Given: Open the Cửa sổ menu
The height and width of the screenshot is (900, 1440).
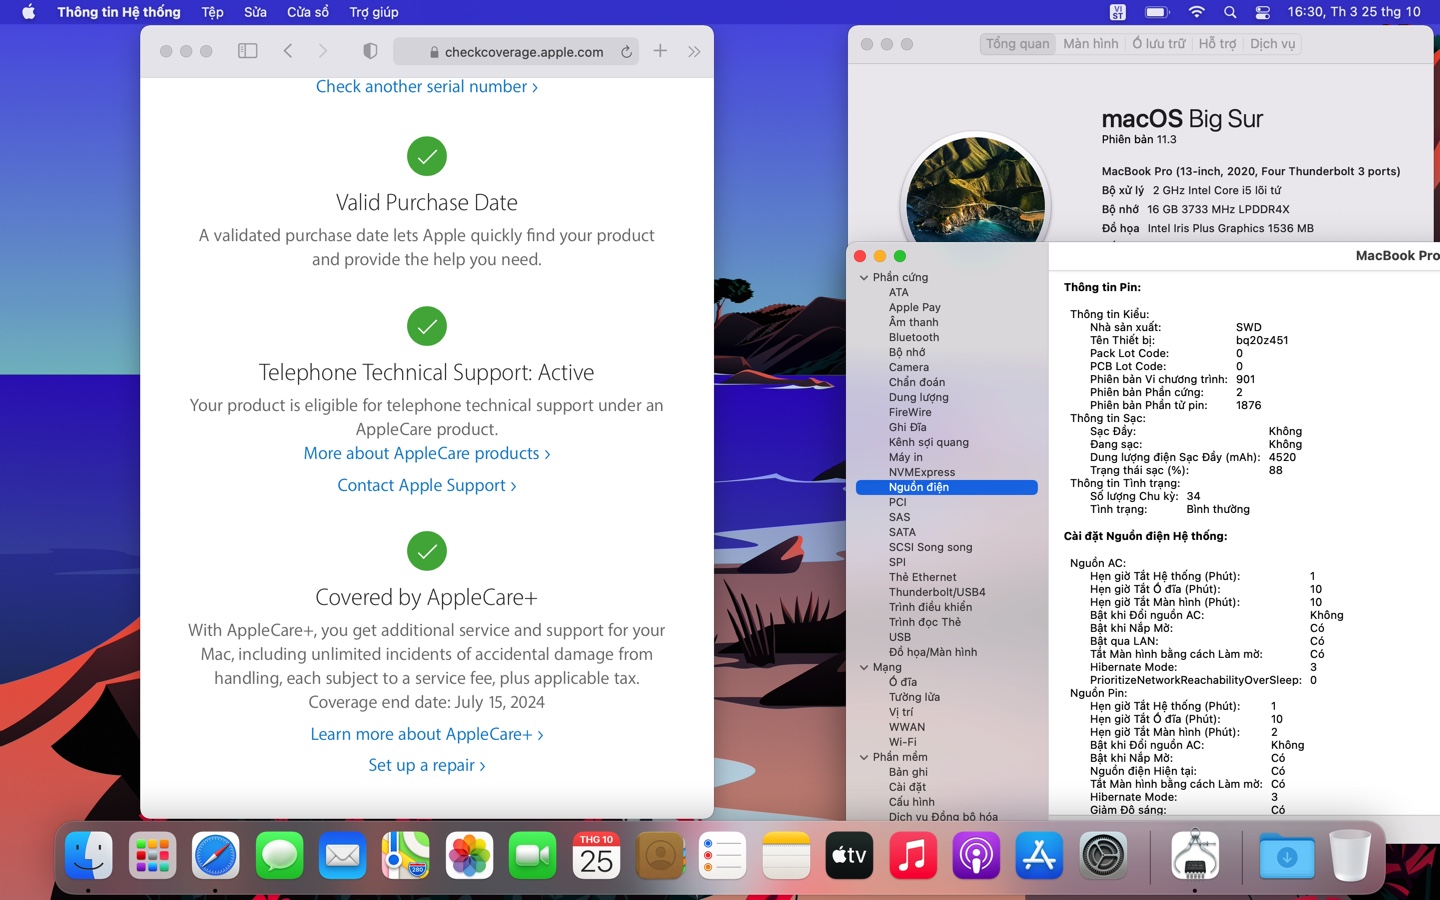Looking at the screenshot, I should pyautogui.click(x=307, y=12).
